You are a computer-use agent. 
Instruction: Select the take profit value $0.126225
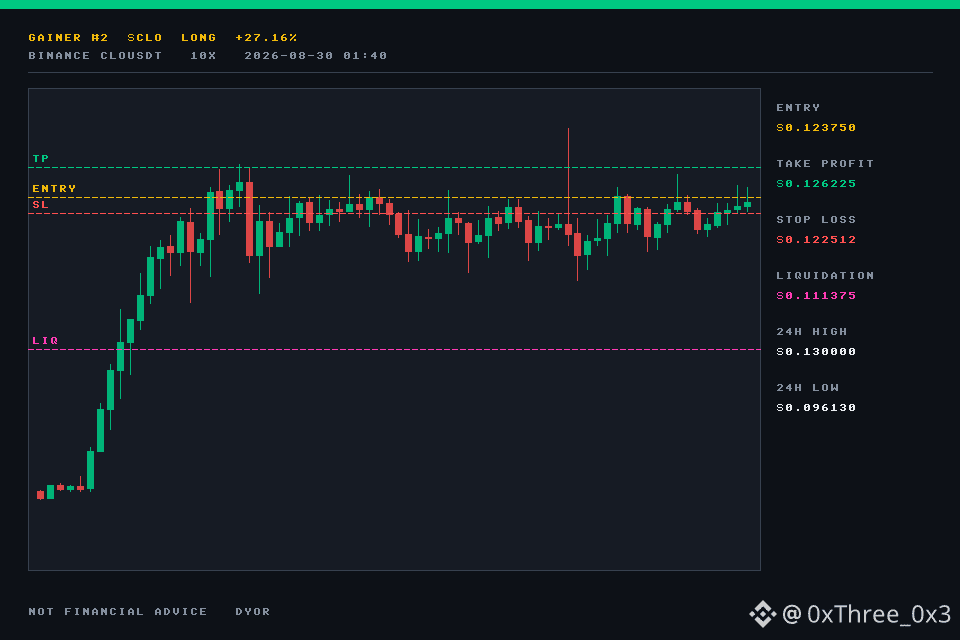816,184
